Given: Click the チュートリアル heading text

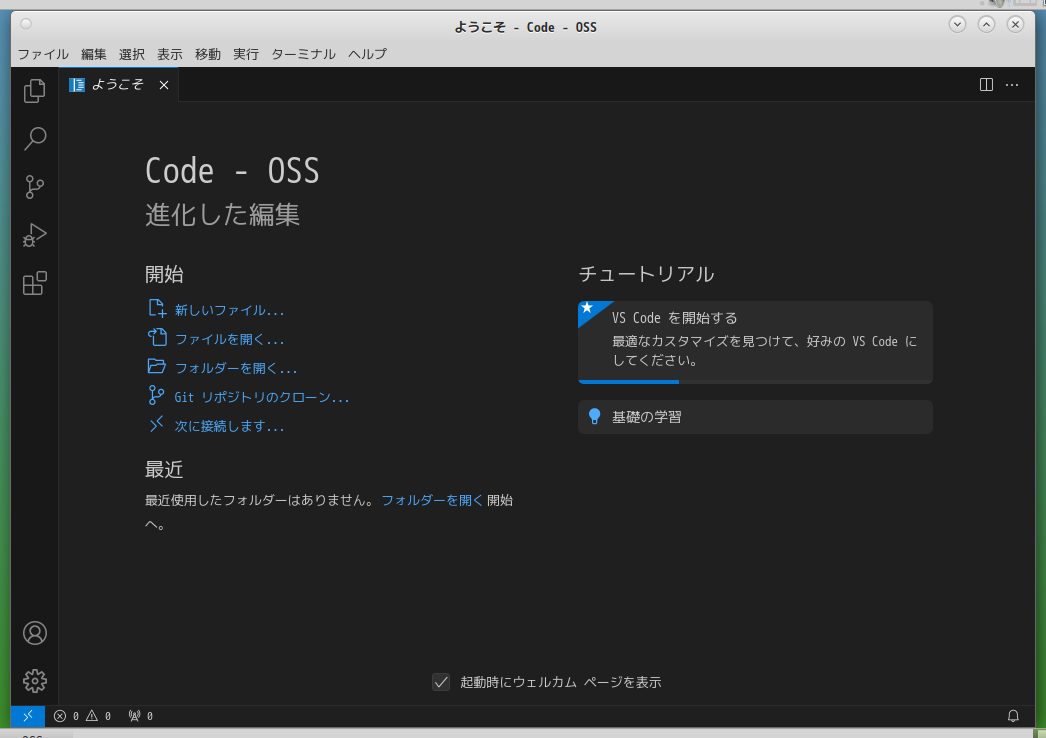Looking at the screenshot, I should 646,274.
